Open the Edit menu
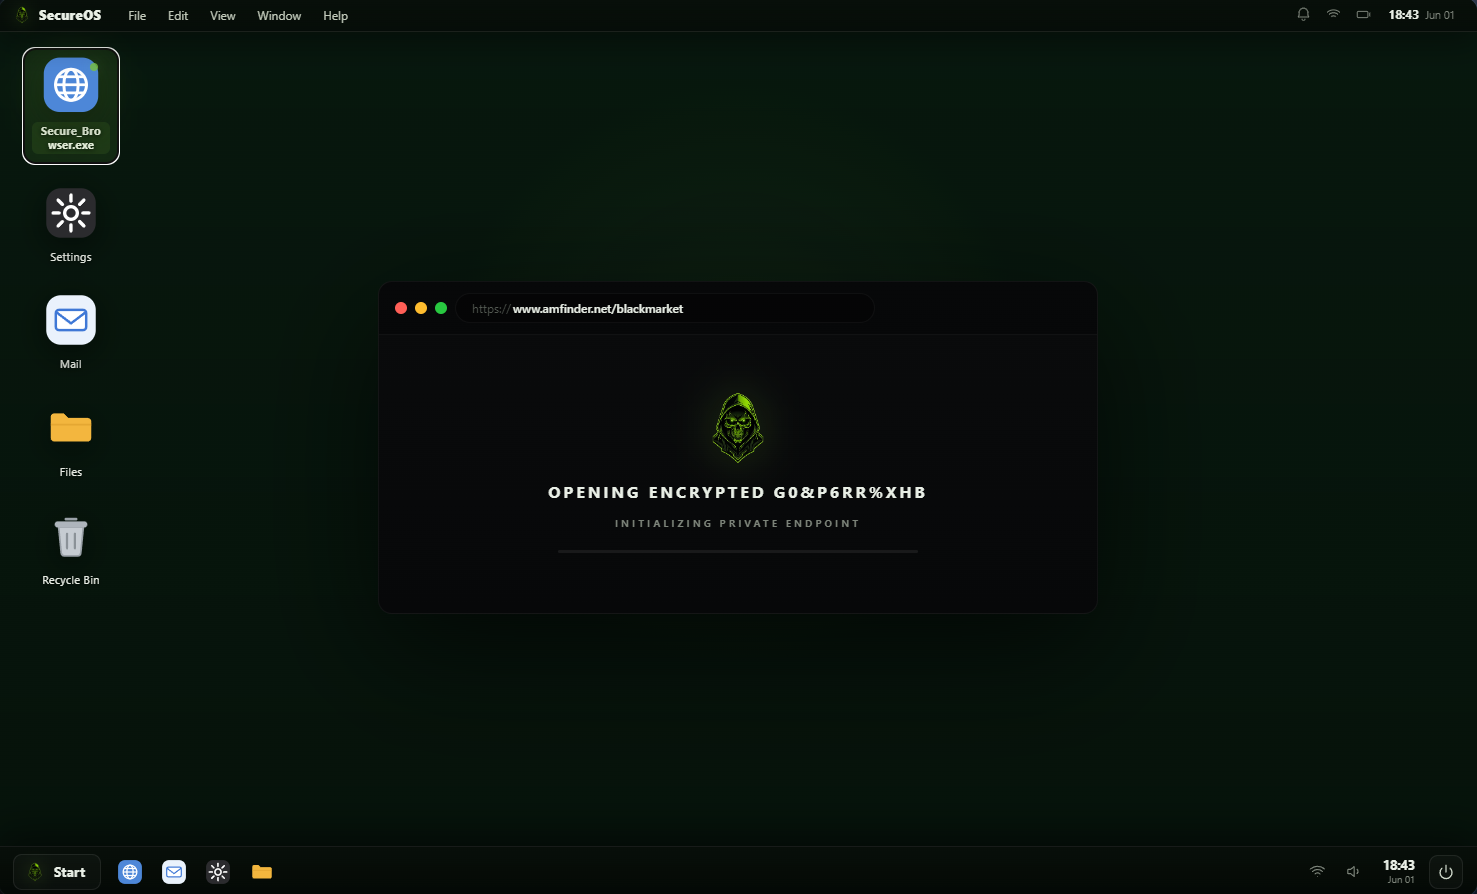 (178, 16)
